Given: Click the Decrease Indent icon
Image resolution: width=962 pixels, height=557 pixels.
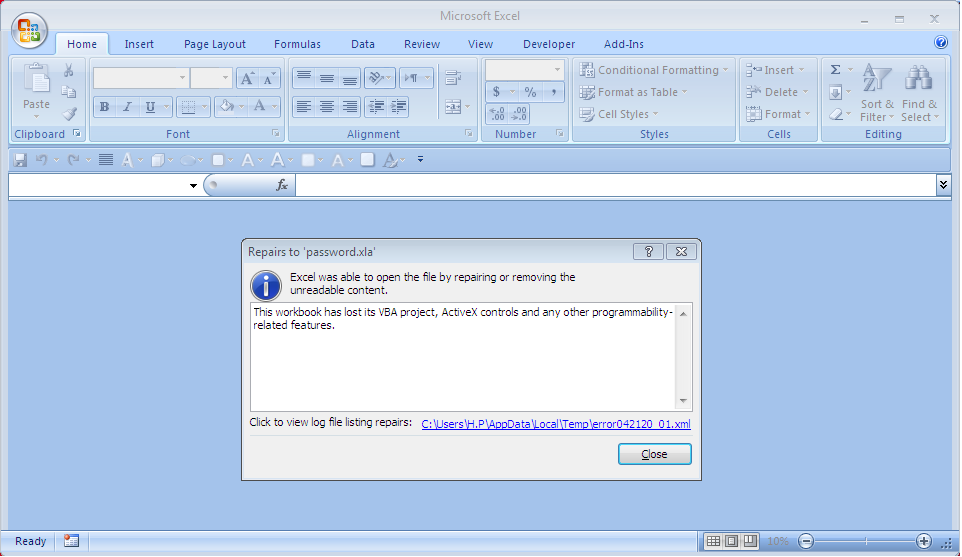Looking at the screenshot, I should click(x=375, y=107).
